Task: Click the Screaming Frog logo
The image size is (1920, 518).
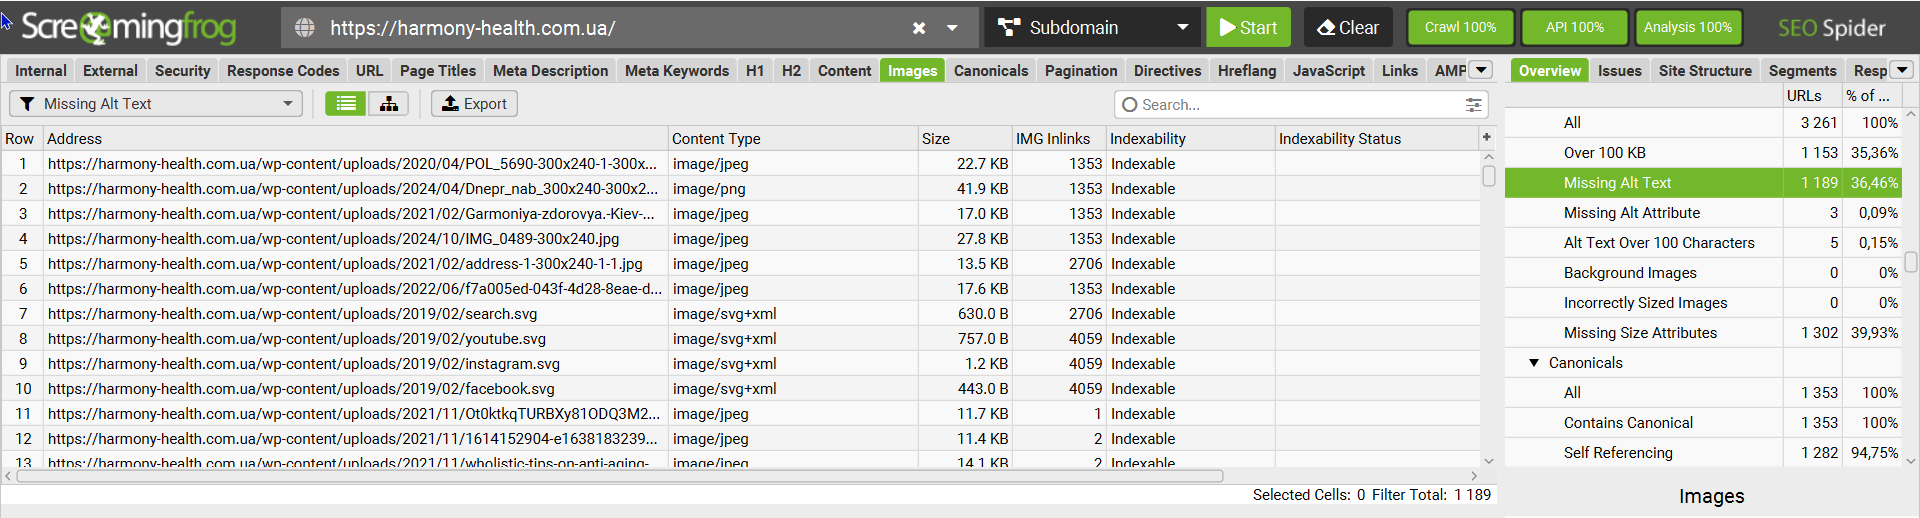Action: pyautogui.click(x=128, y=28)
